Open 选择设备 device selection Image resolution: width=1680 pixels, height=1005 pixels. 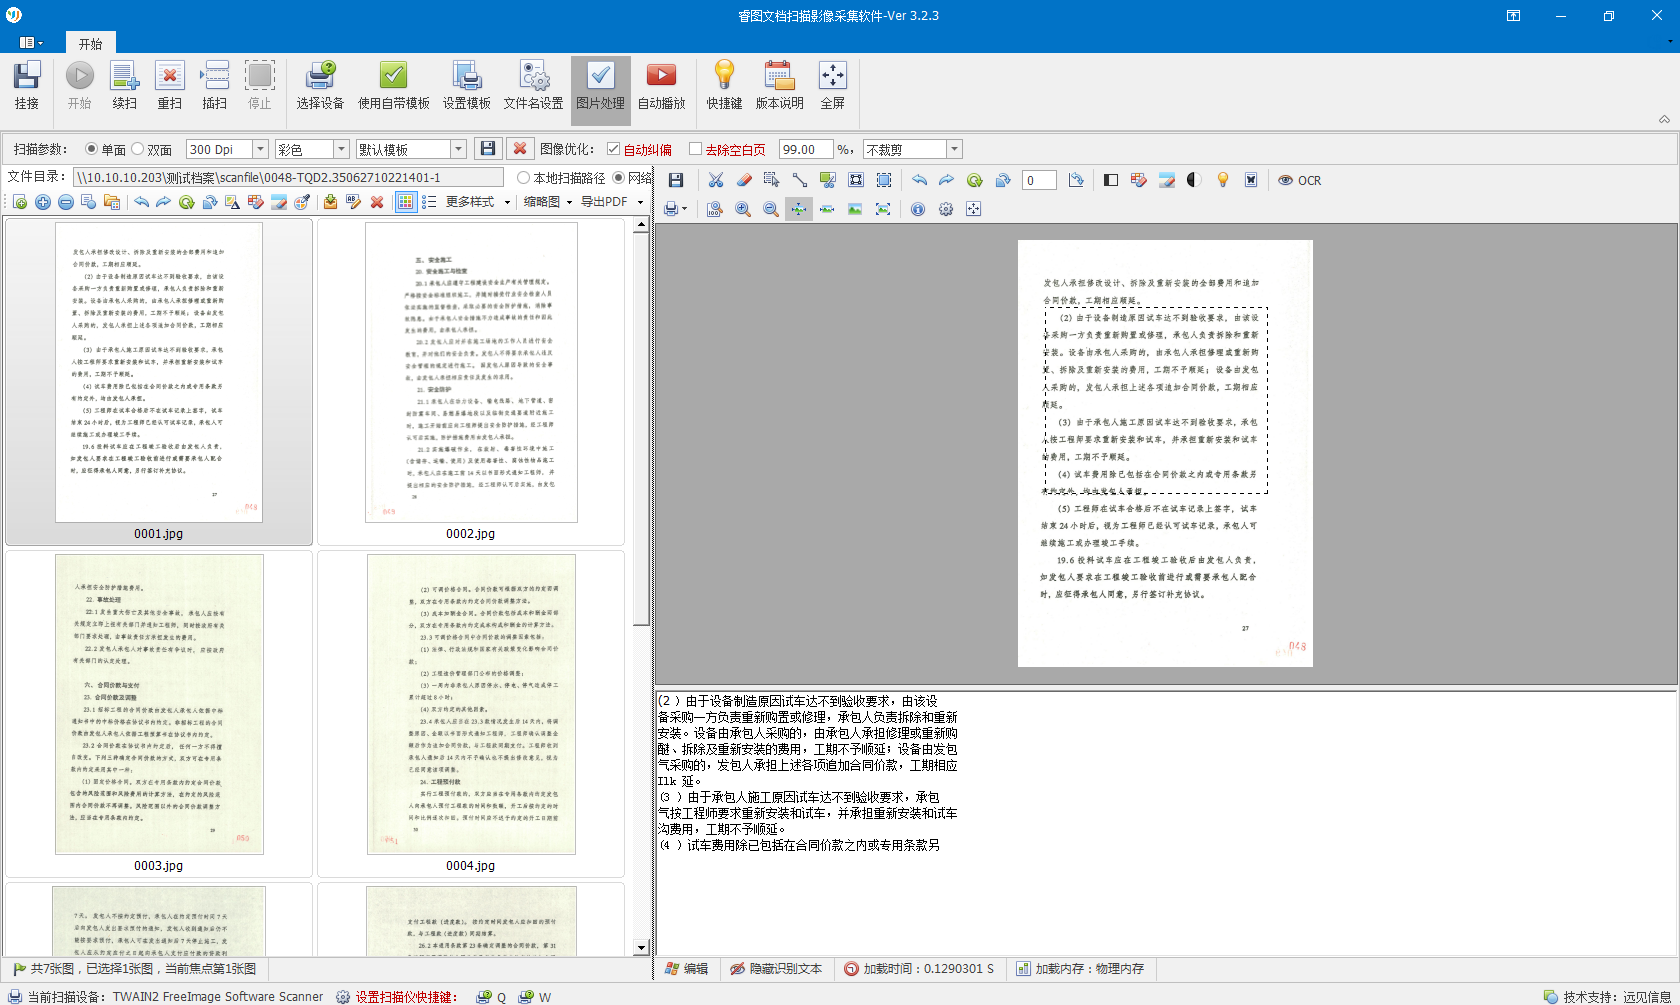320,85
